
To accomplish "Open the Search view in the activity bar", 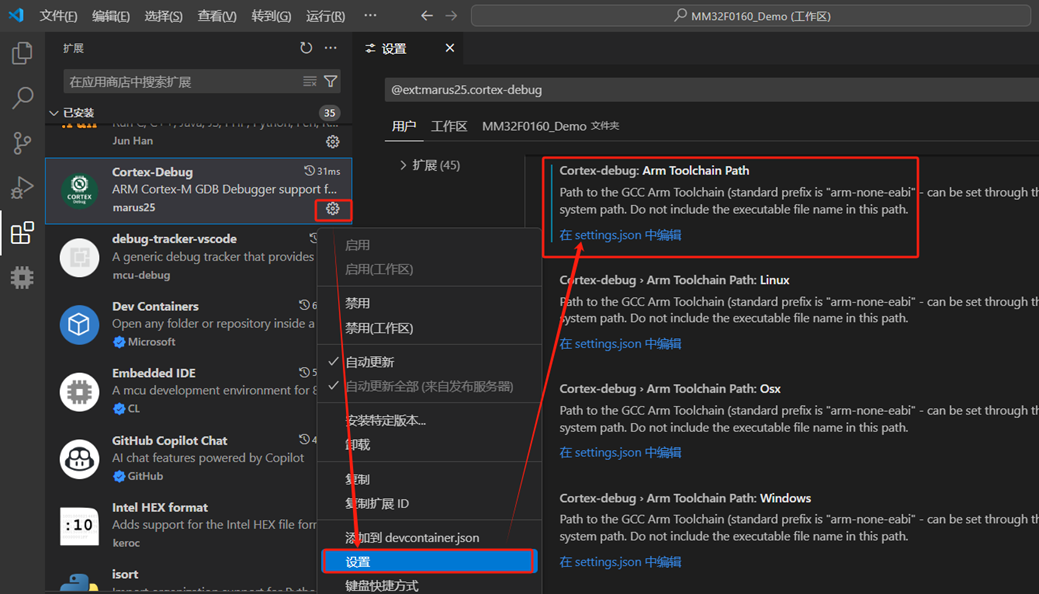I will [x=22, y=98].
